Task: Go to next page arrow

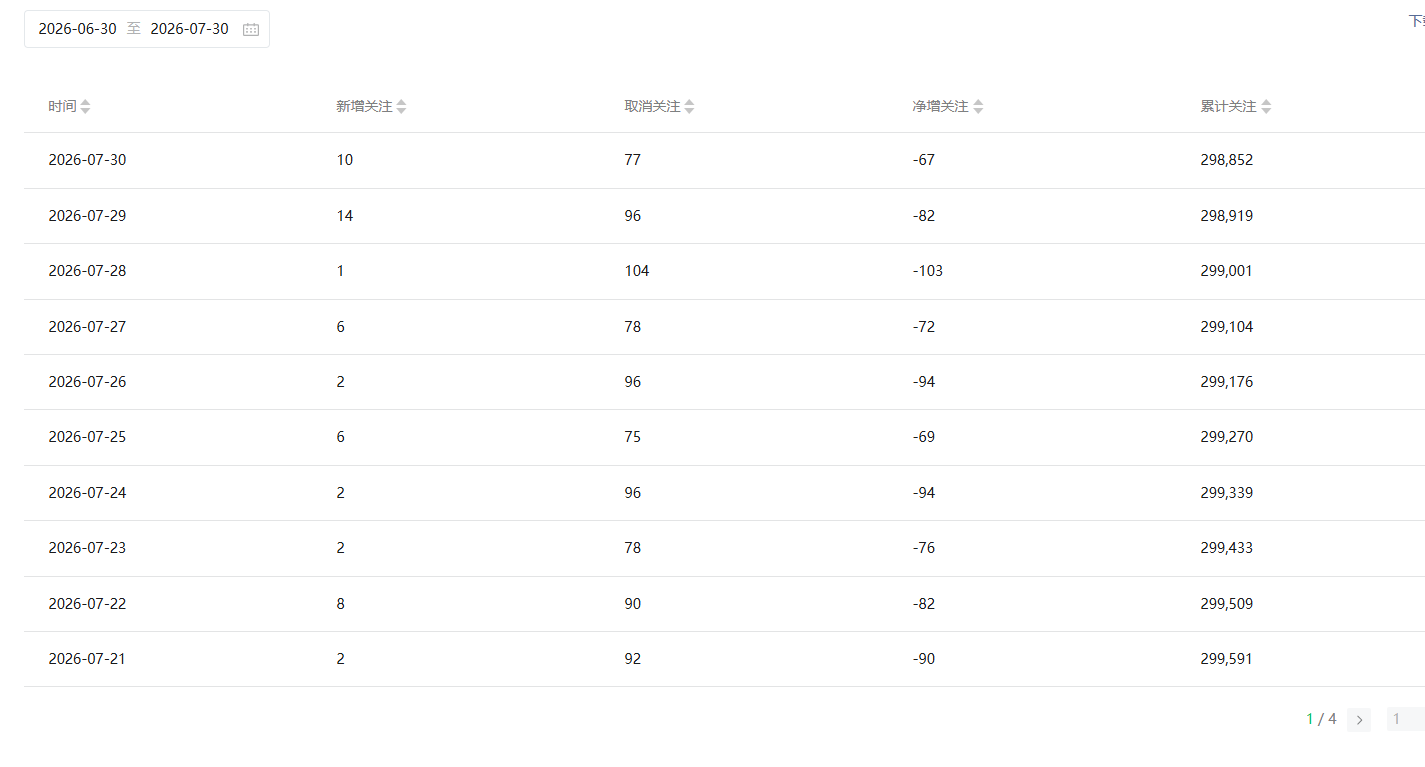Action: 1359,720
